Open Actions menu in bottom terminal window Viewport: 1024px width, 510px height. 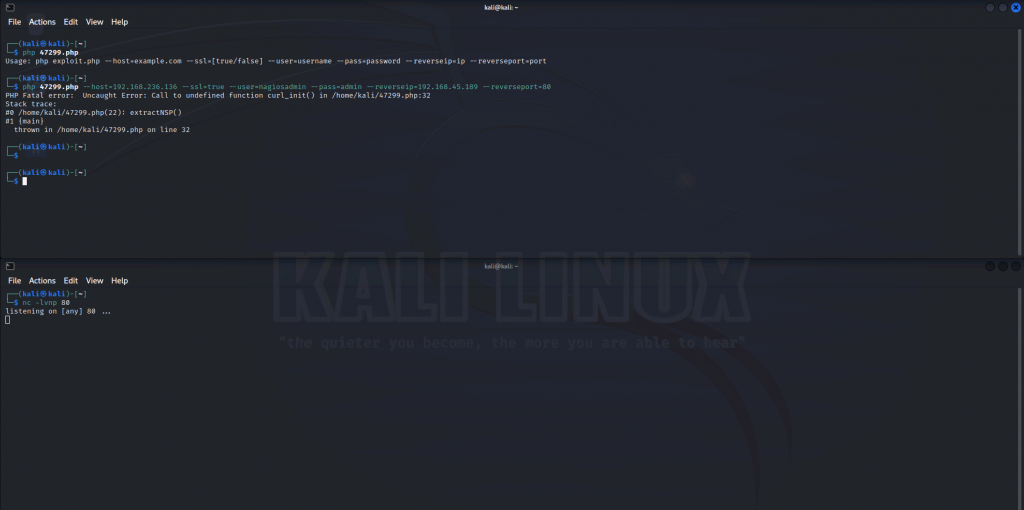[x=42, y=280]
